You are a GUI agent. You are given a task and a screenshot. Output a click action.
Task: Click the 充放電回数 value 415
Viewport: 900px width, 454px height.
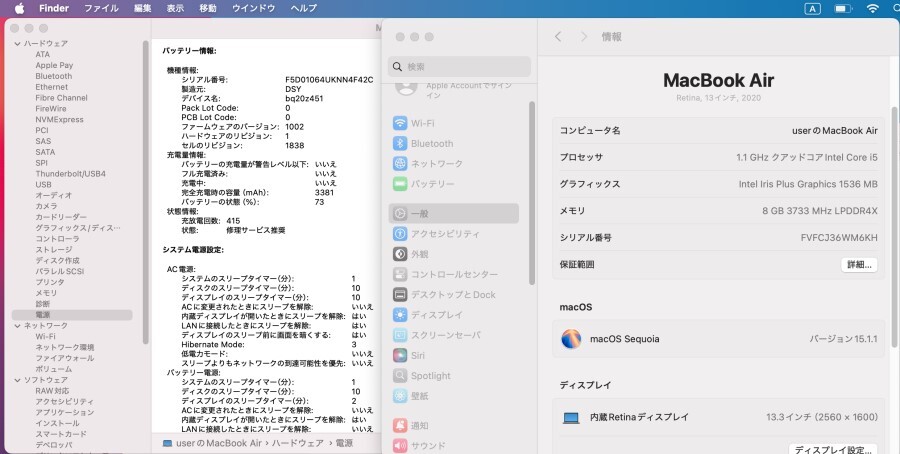pos(233,220)
